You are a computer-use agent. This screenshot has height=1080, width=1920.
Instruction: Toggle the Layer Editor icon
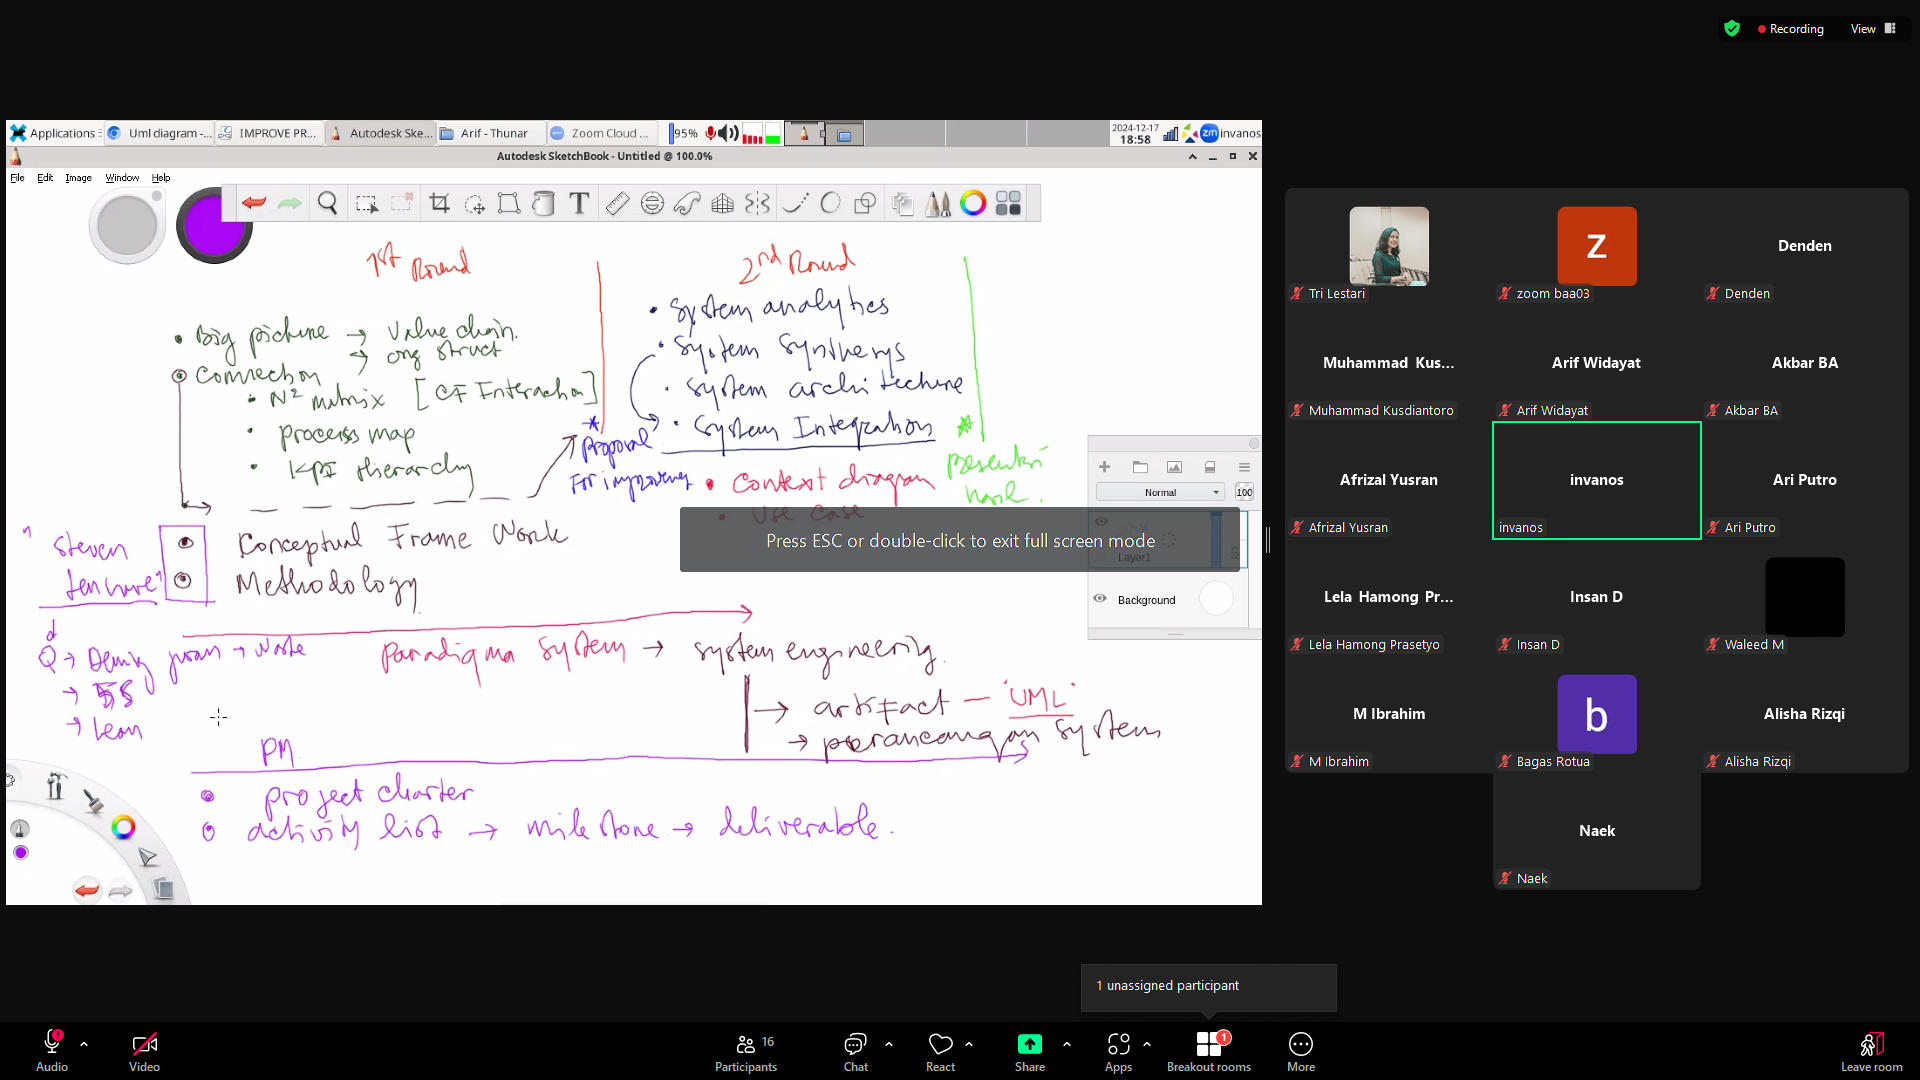pos(903,204)
